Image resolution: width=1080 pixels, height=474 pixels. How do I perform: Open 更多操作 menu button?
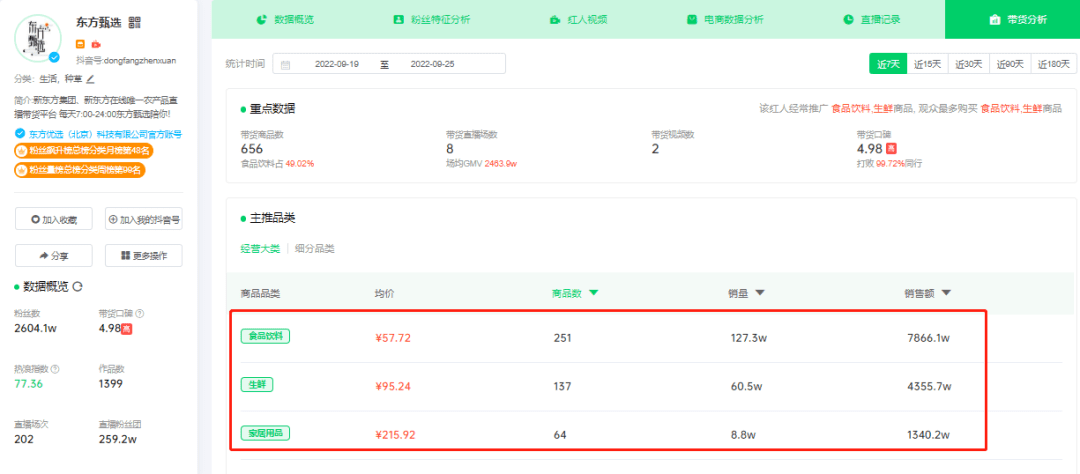pyautogui.click(x=144, y=256)
